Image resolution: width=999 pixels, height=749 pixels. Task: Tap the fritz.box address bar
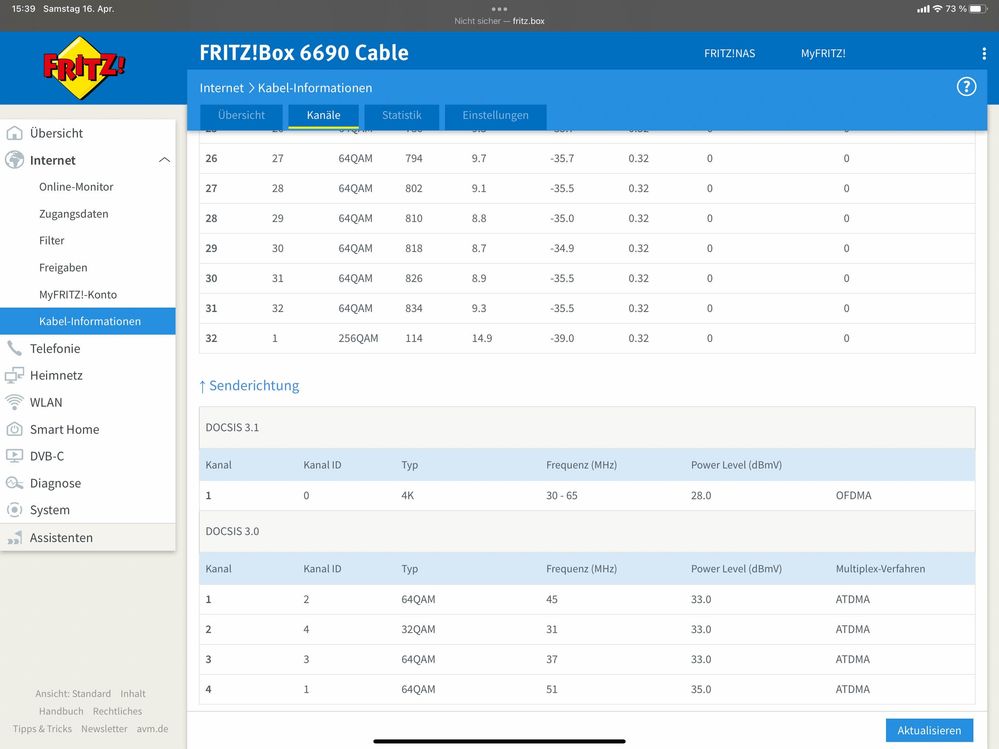(500, 21)
